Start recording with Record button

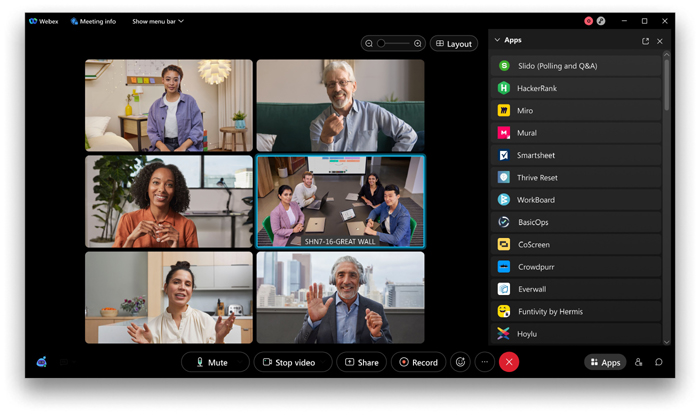(x=418, y=362)
